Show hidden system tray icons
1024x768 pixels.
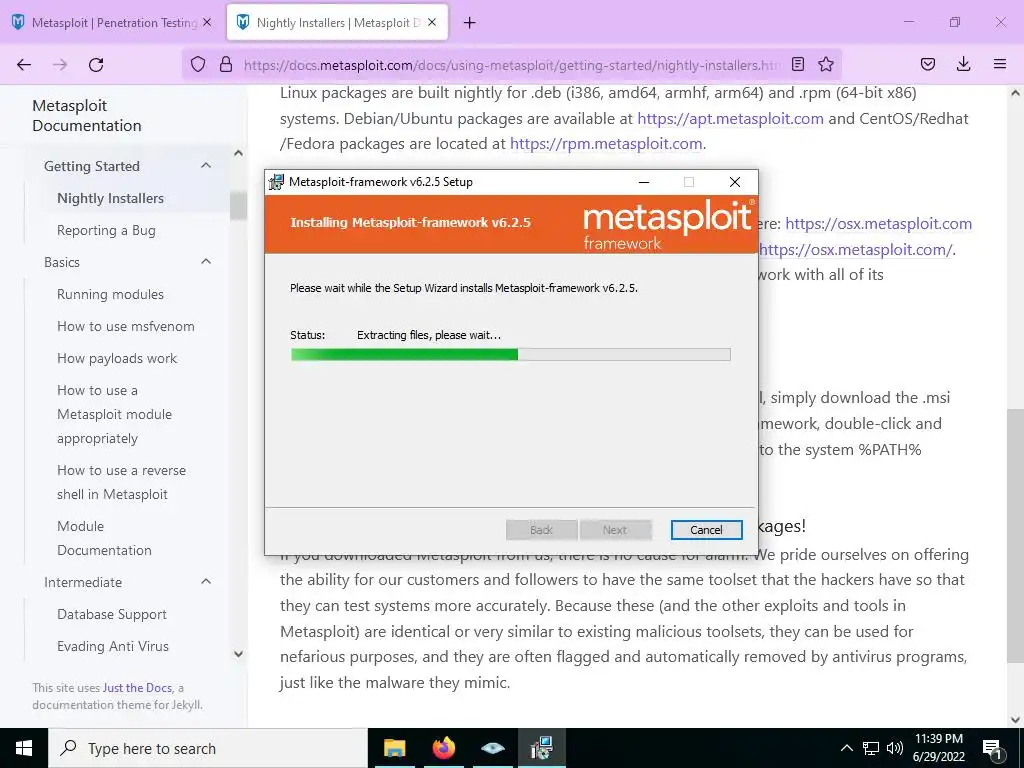846,748
